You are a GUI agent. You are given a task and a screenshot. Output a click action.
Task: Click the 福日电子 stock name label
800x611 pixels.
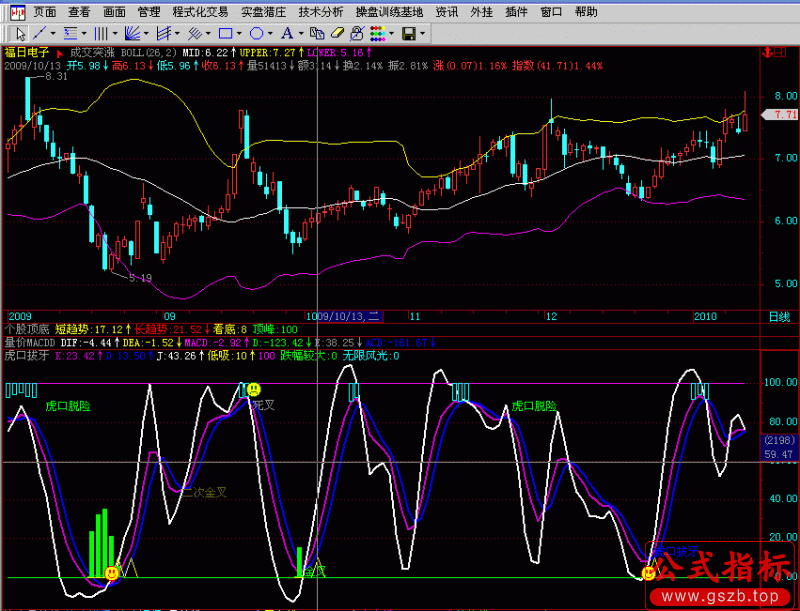27,51
